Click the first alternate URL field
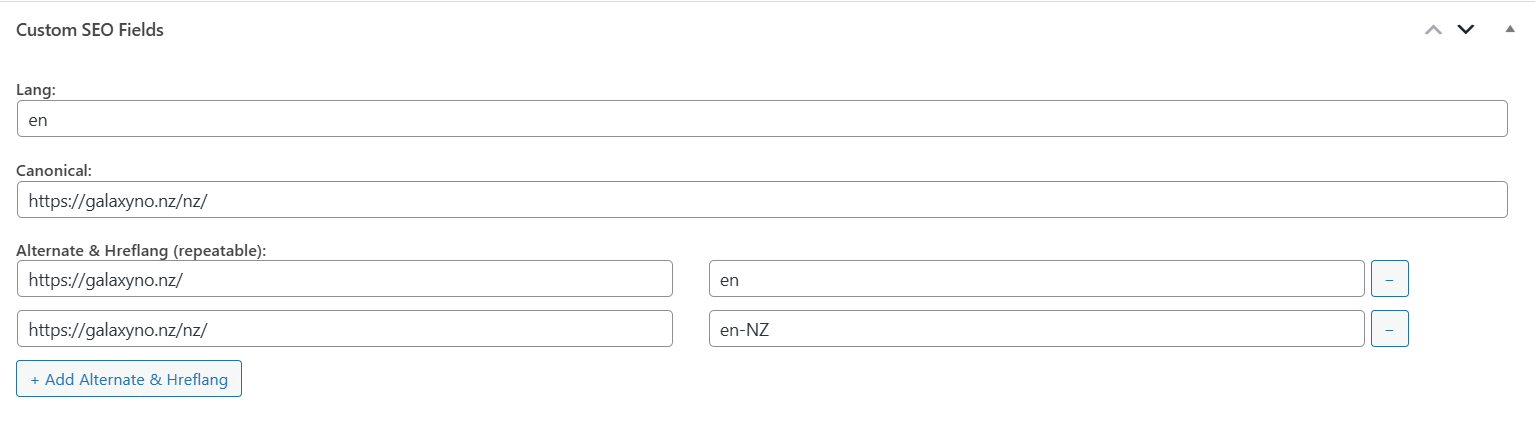1535x422 pixels. (x=345, y=279)
